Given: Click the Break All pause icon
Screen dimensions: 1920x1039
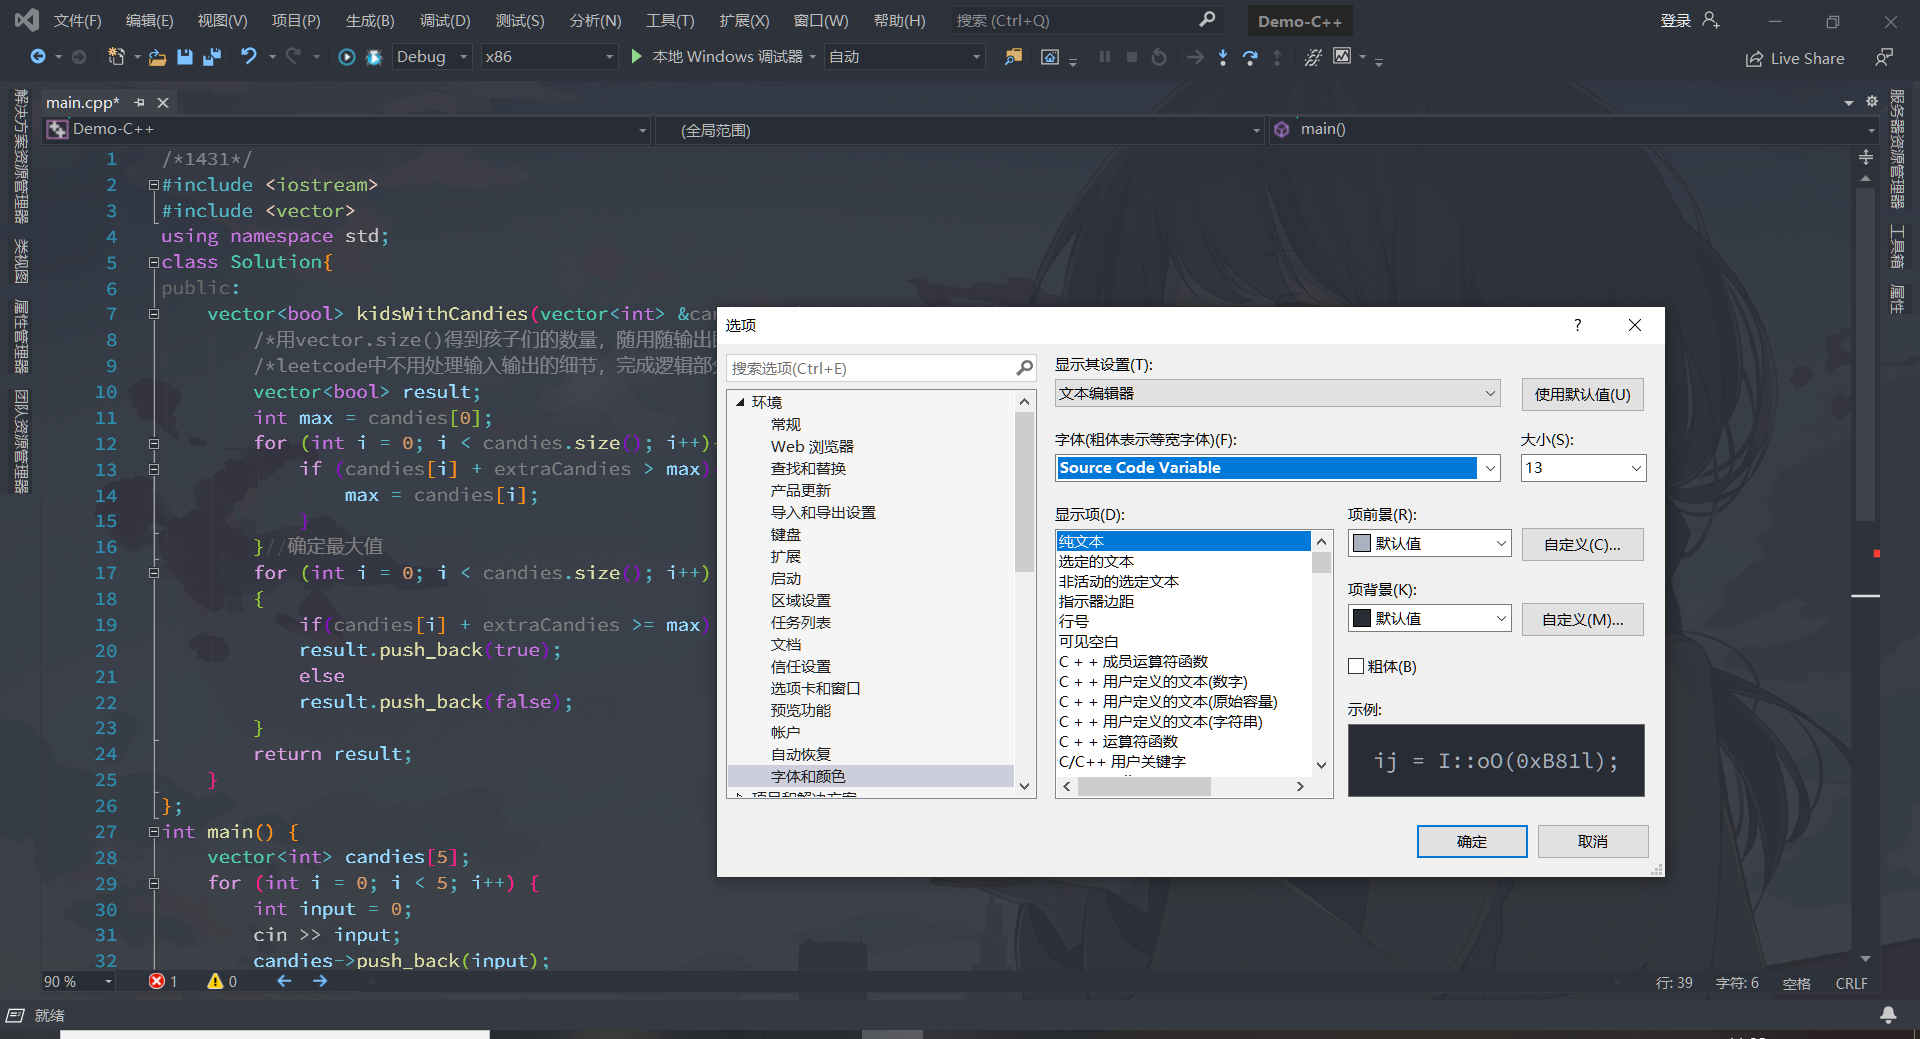Looking at the screenshot, I should (x=1104, y=57).
